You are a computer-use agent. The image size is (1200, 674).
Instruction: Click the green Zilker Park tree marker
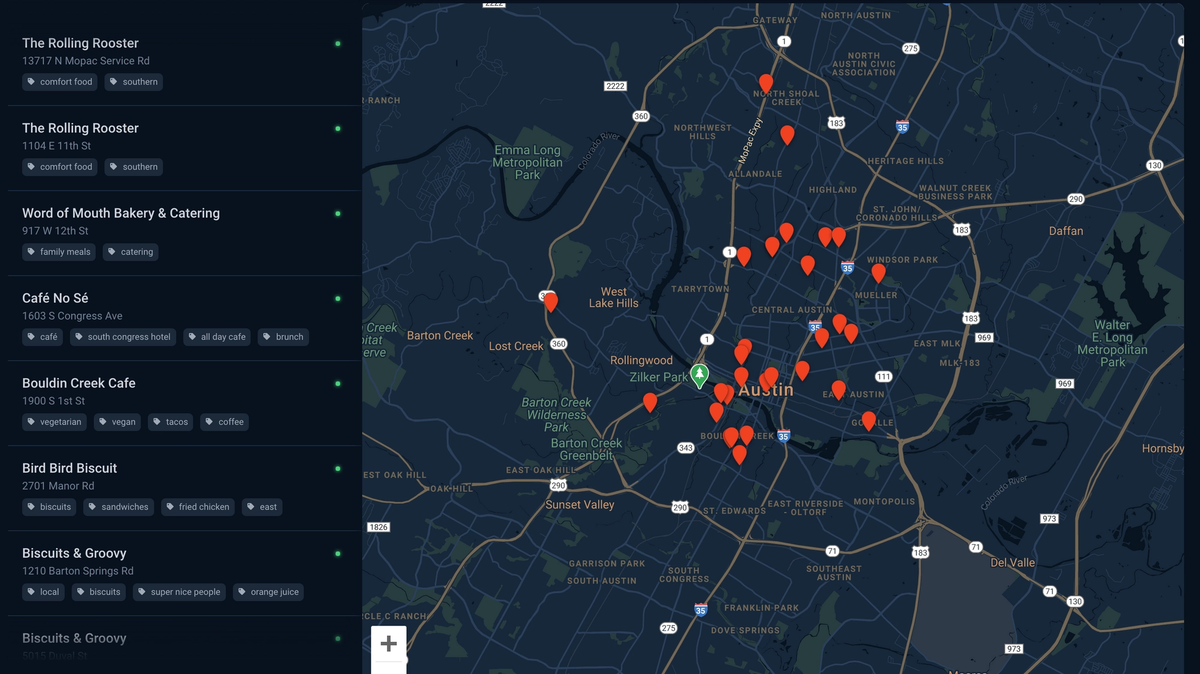coord(700,376)
